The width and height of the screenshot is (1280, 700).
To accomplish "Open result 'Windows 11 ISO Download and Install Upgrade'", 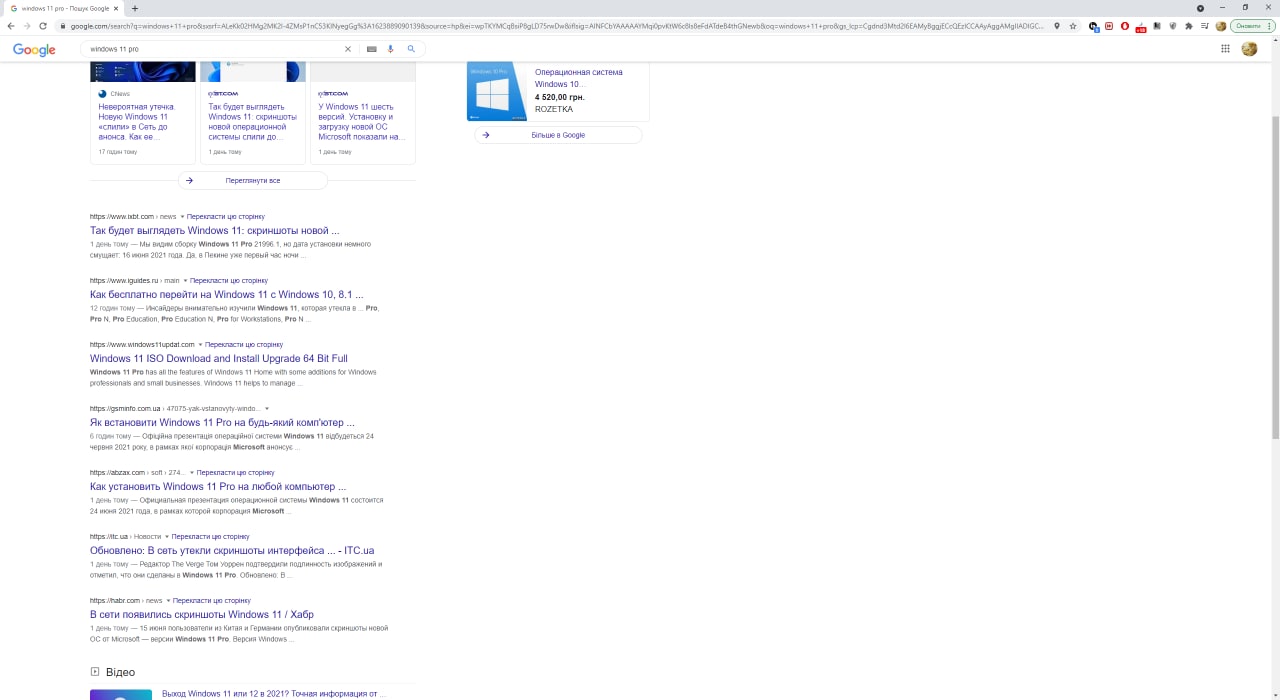I will (x=219, y=358).
